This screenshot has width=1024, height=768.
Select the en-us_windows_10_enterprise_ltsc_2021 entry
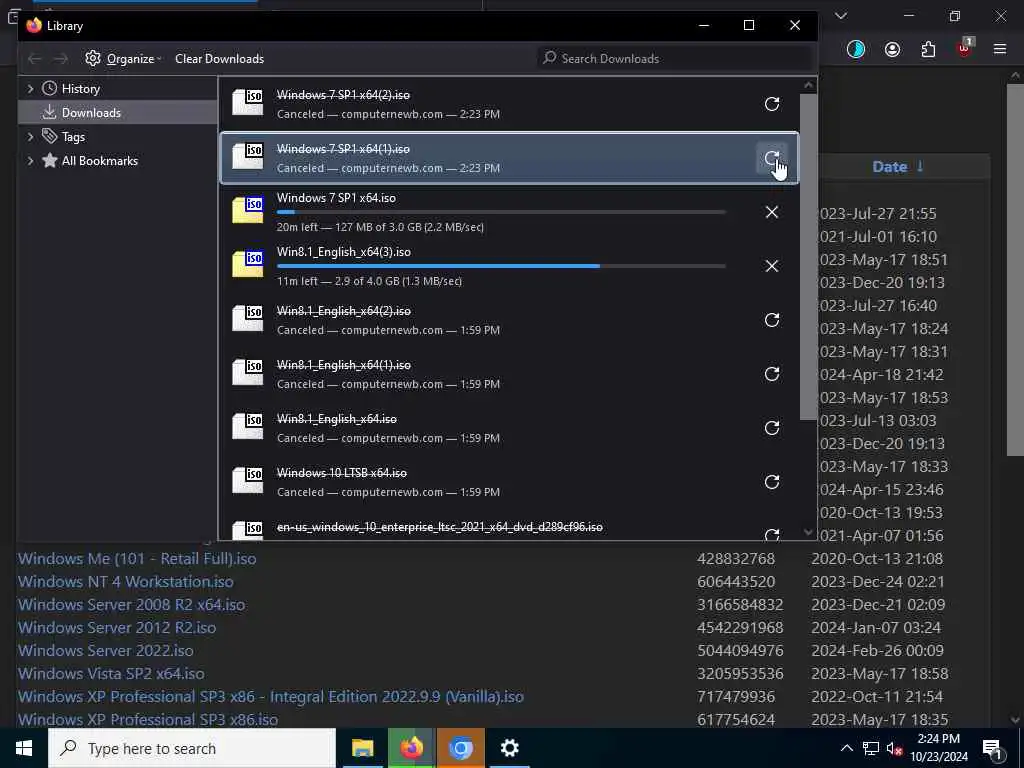click(509, 527)
